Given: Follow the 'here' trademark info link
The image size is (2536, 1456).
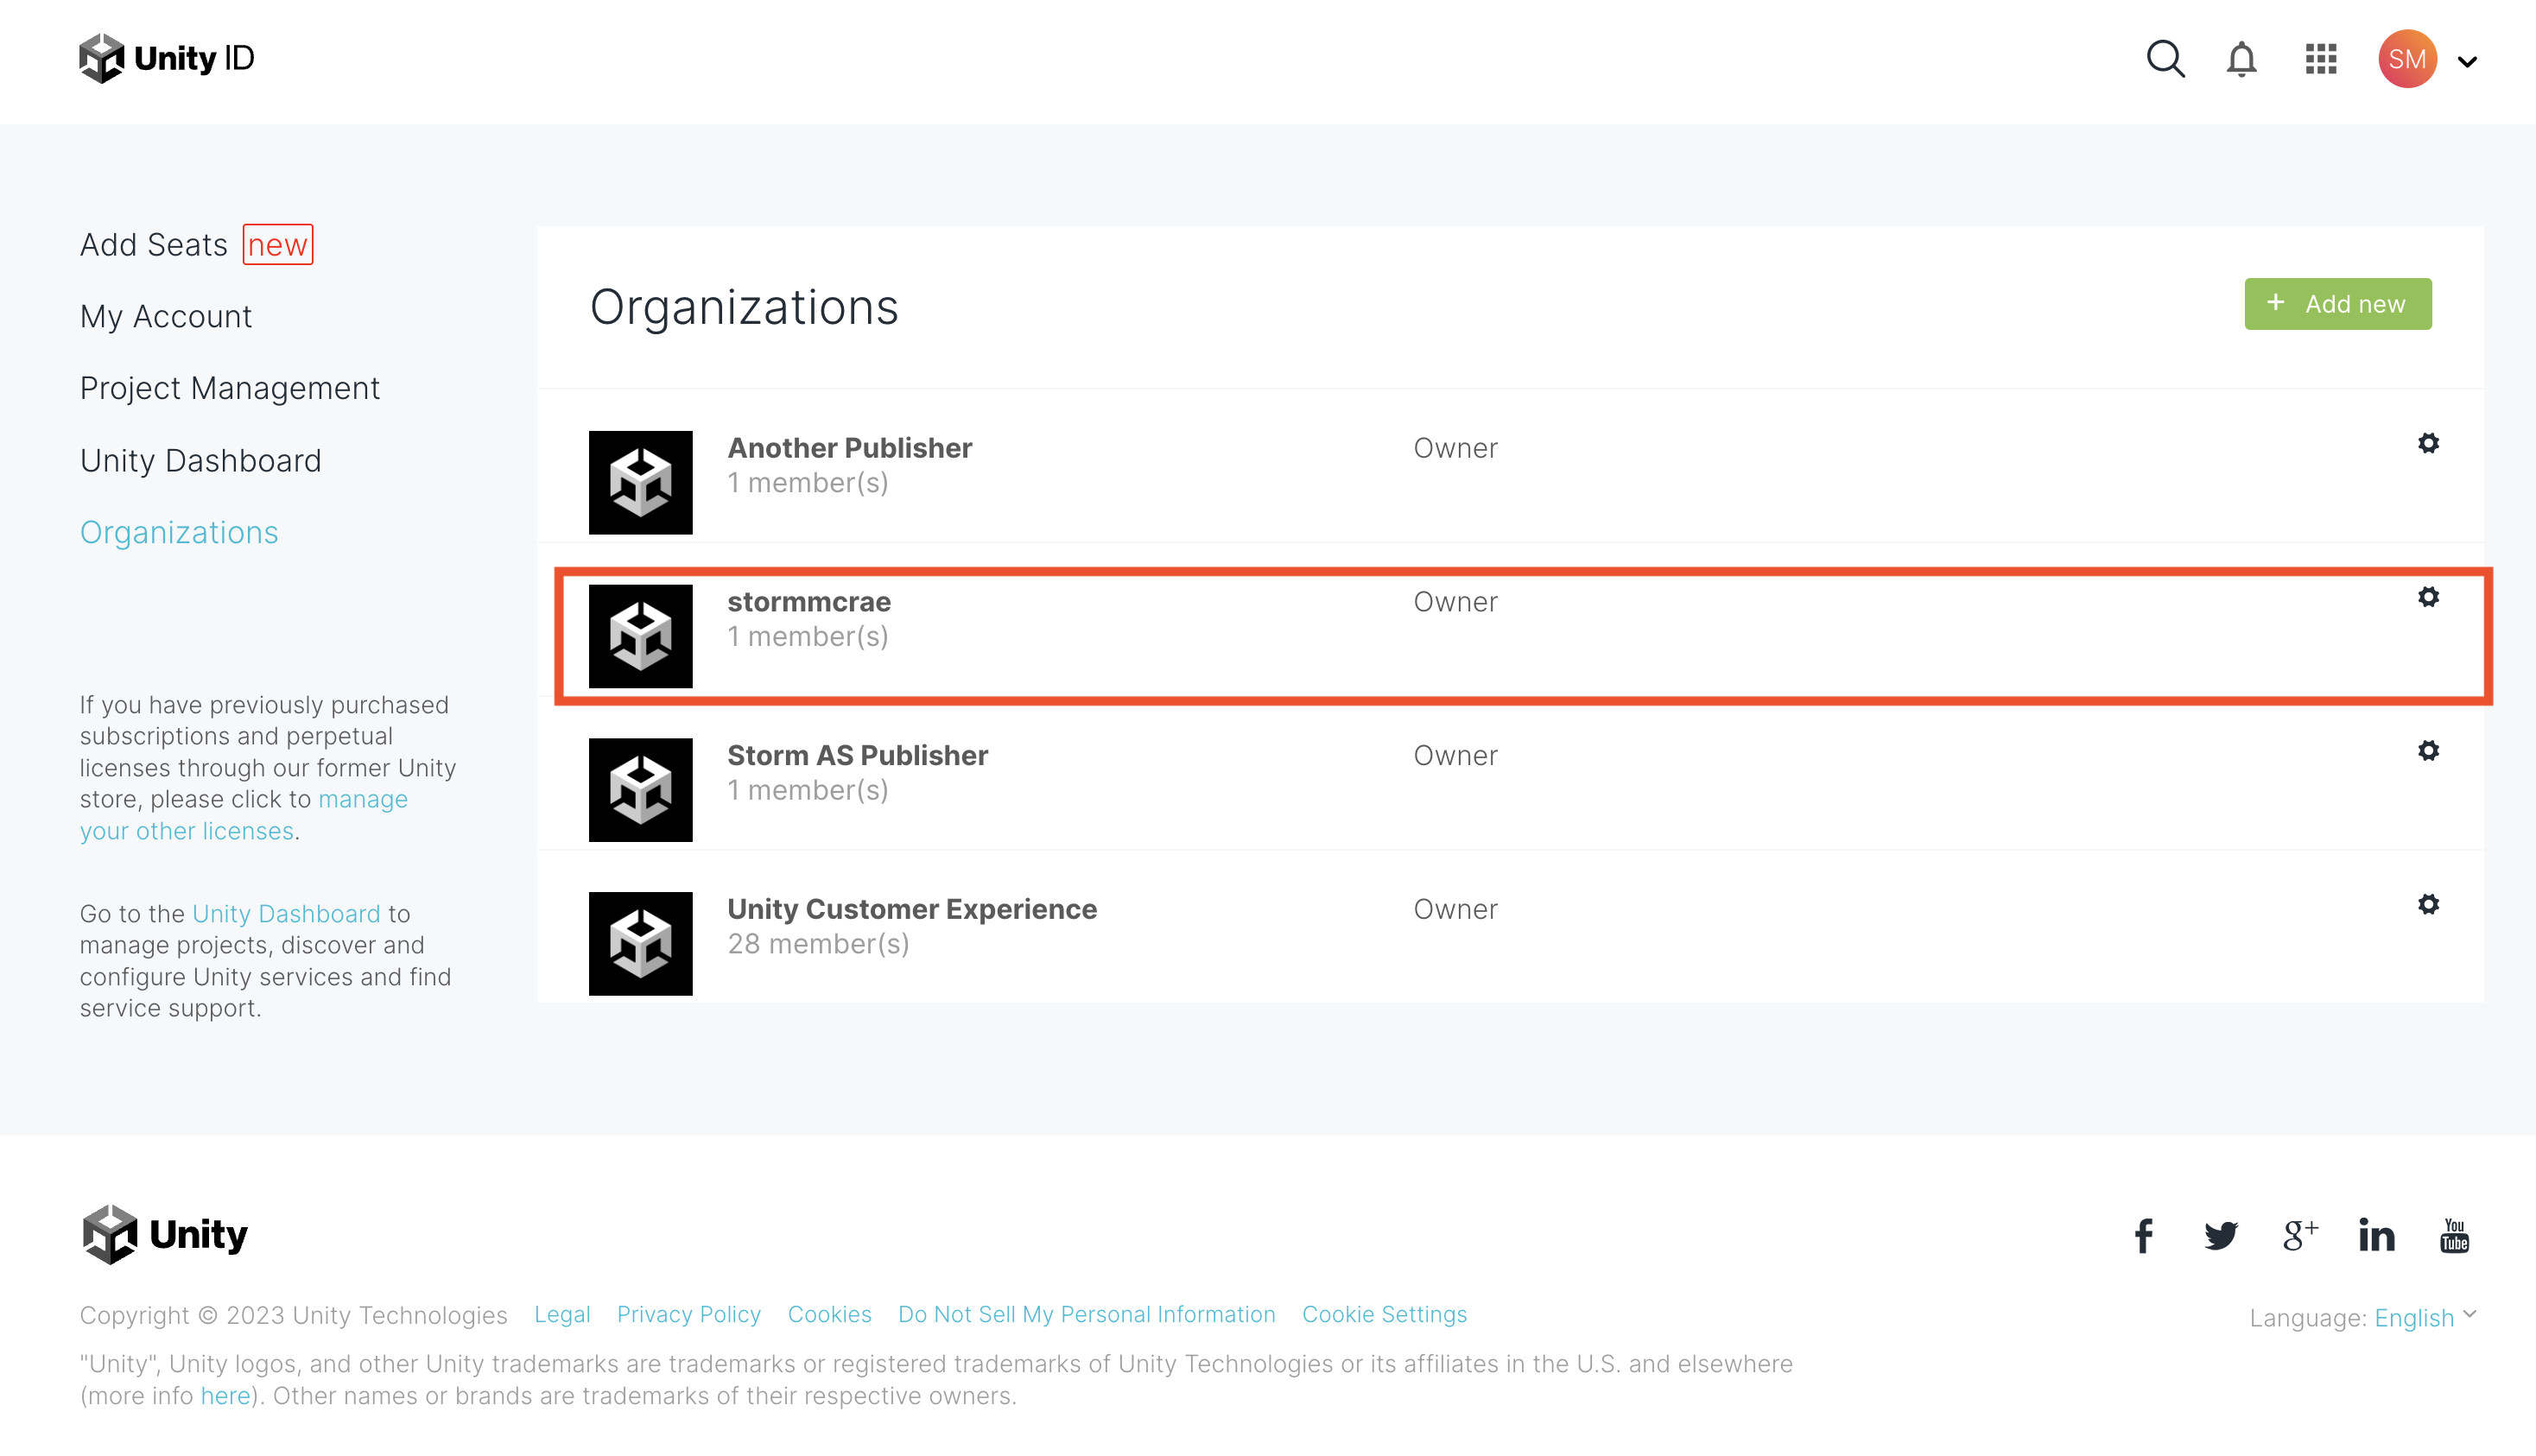Looking at the screenshot, I should click(225, 1397).
